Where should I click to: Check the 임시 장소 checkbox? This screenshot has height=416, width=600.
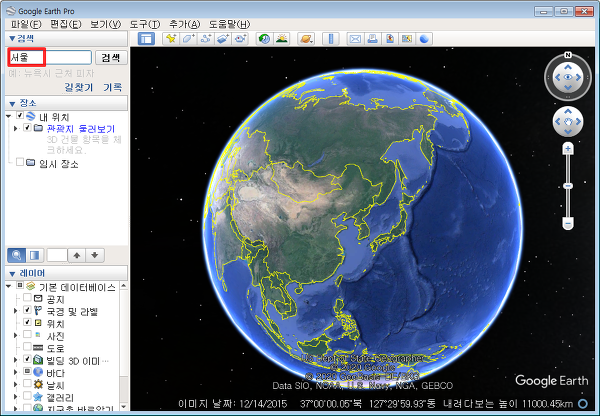[x=20, y=162]
